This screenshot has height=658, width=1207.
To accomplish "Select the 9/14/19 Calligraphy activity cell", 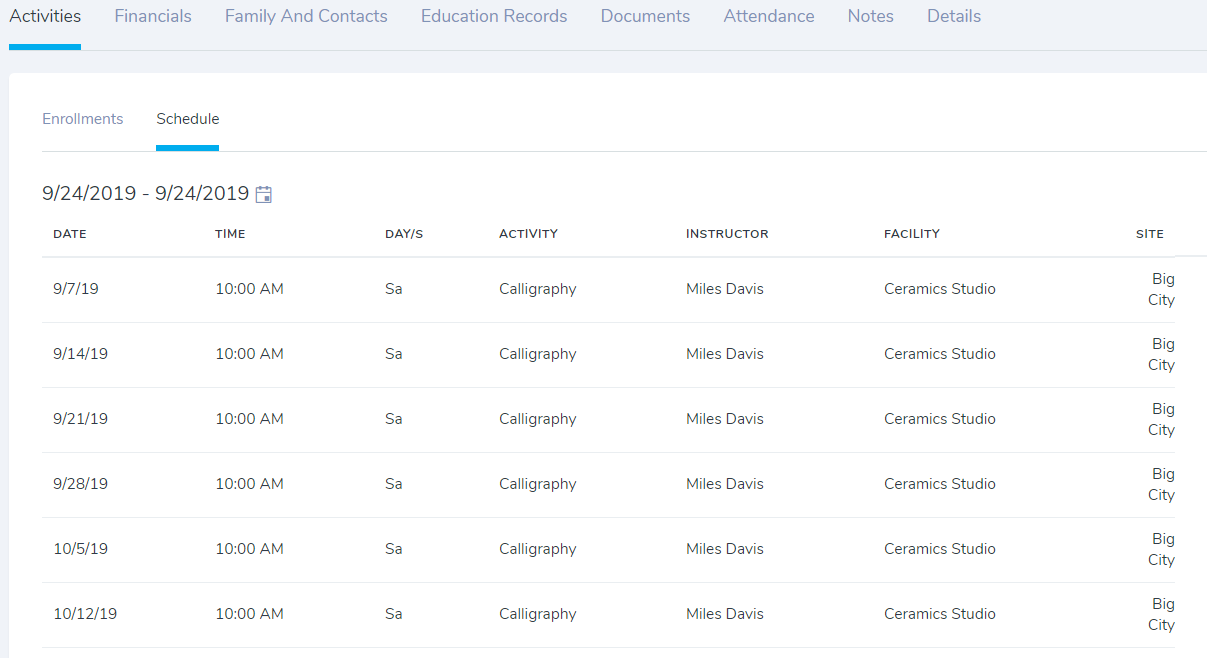I will pyautogui.click(x=537, y=354).
